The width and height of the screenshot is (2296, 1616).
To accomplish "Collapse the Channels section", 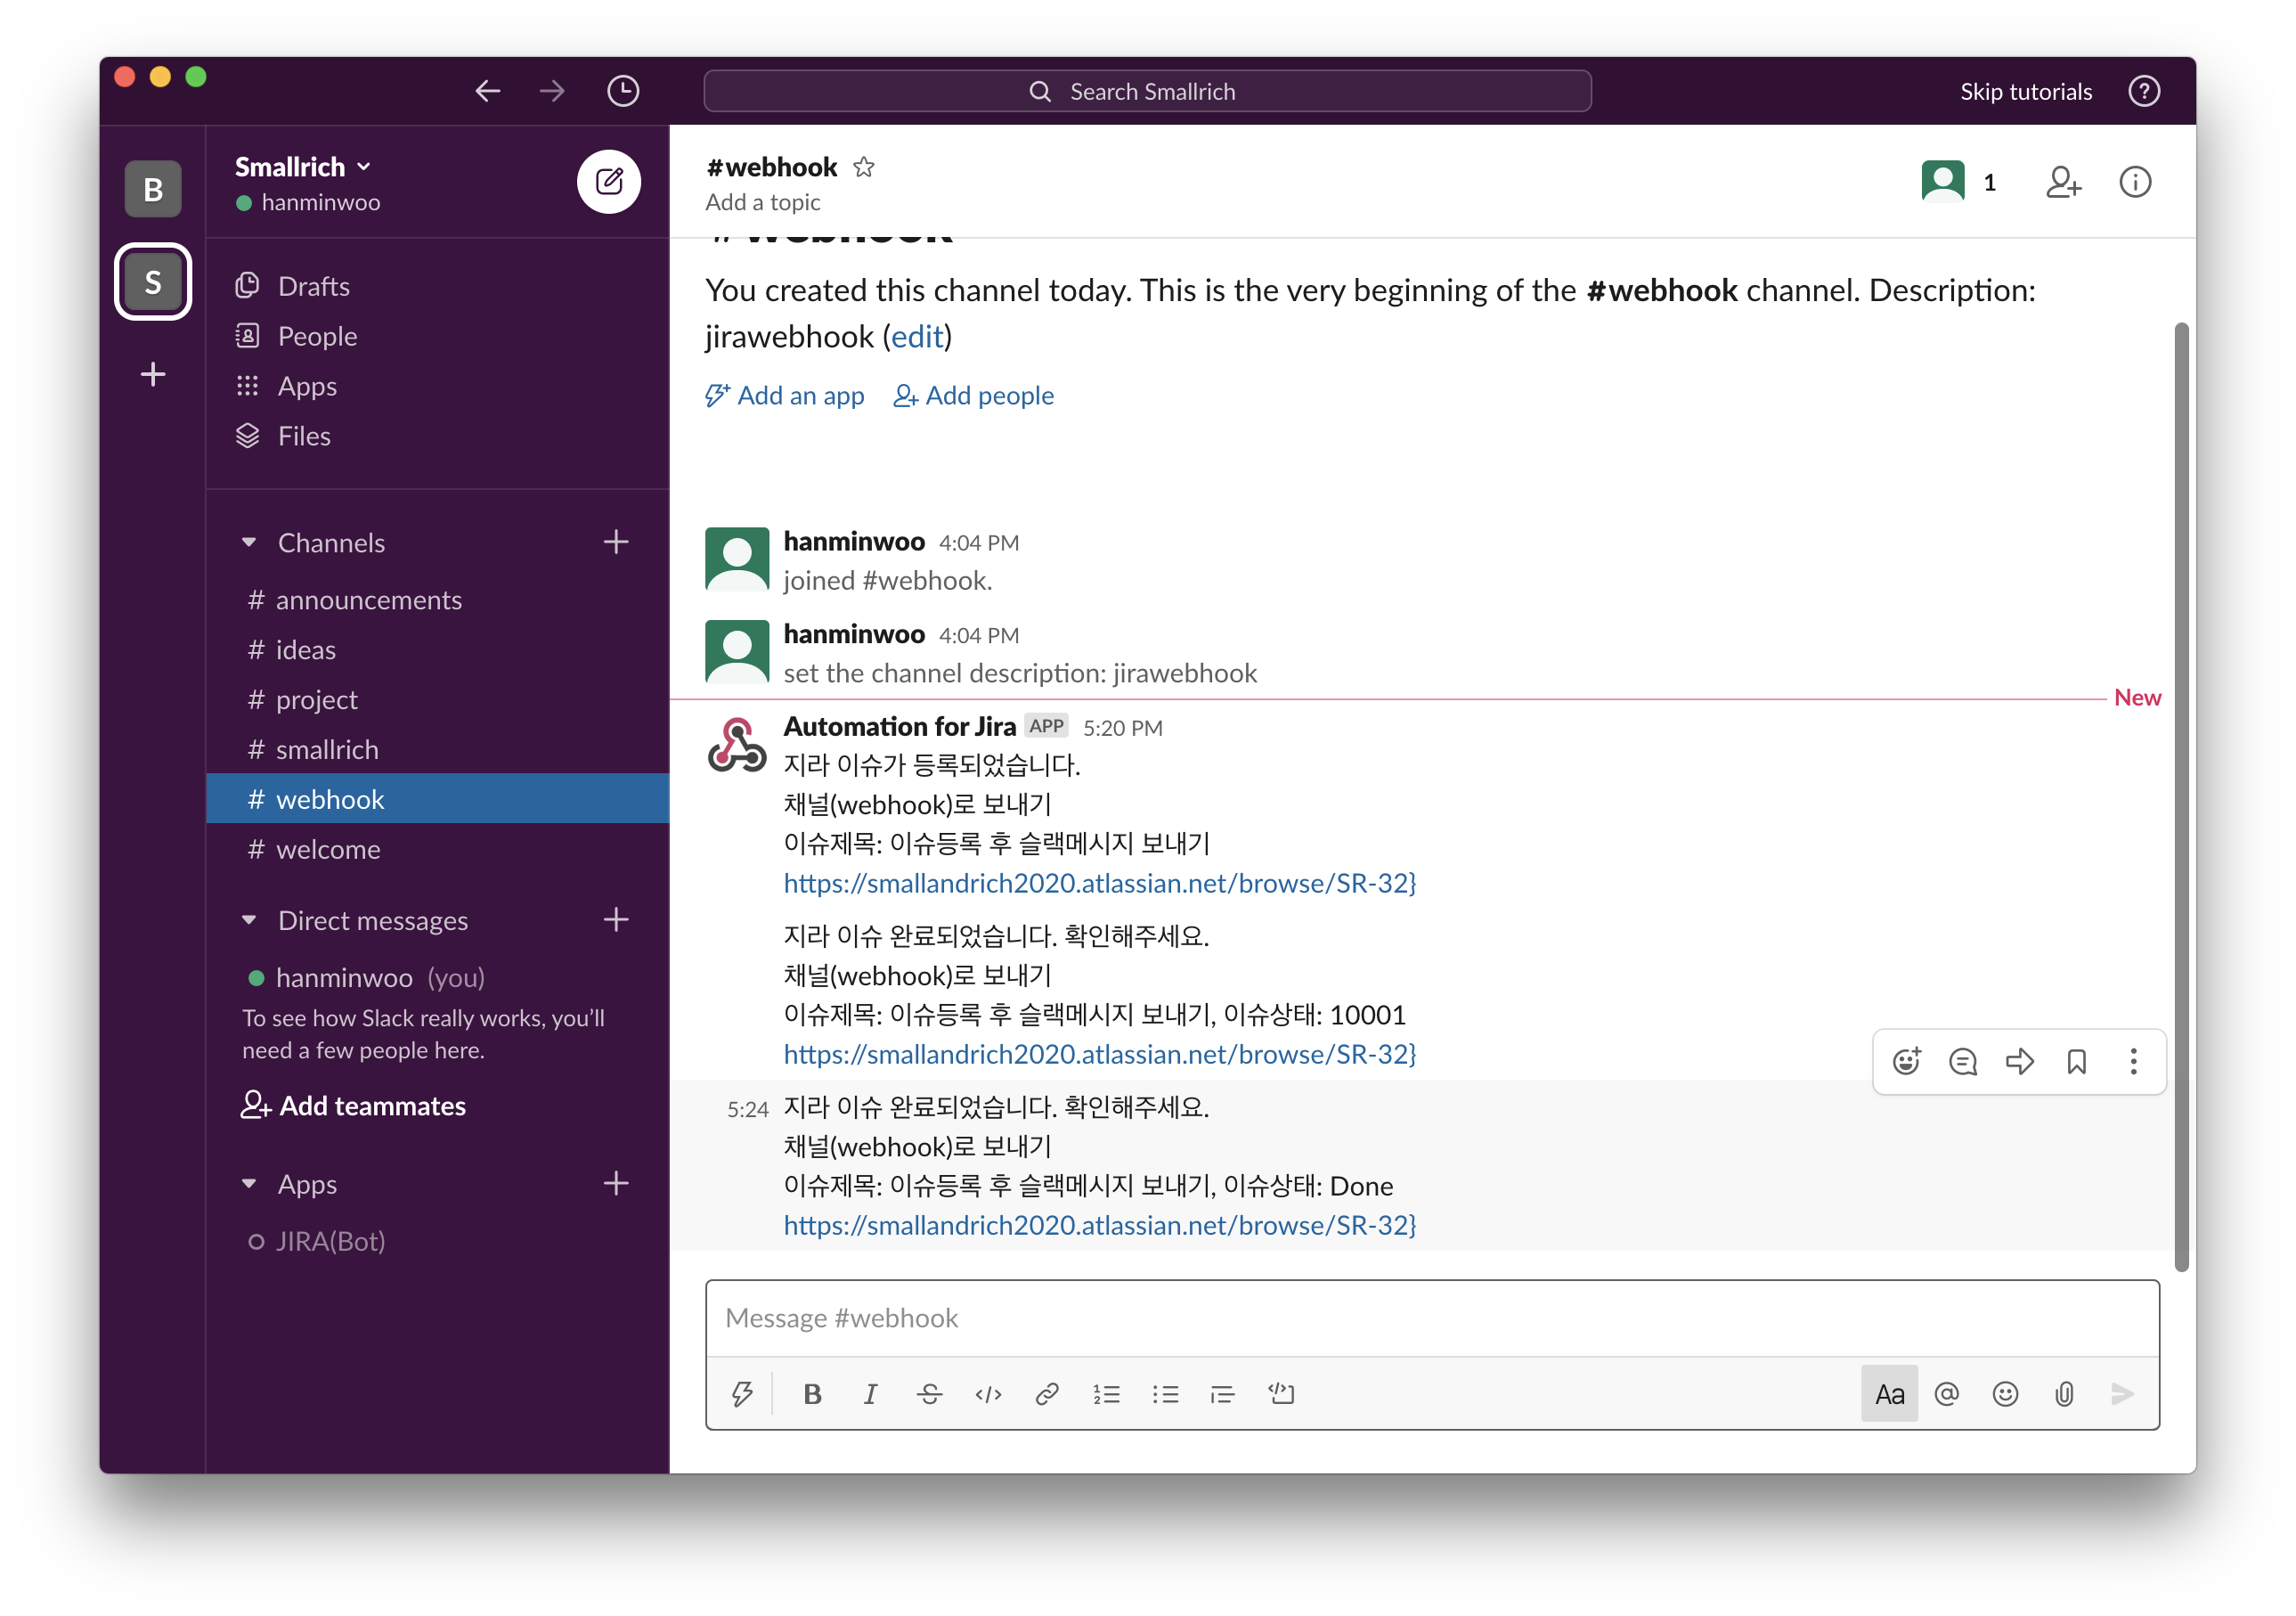I will 249,543.
